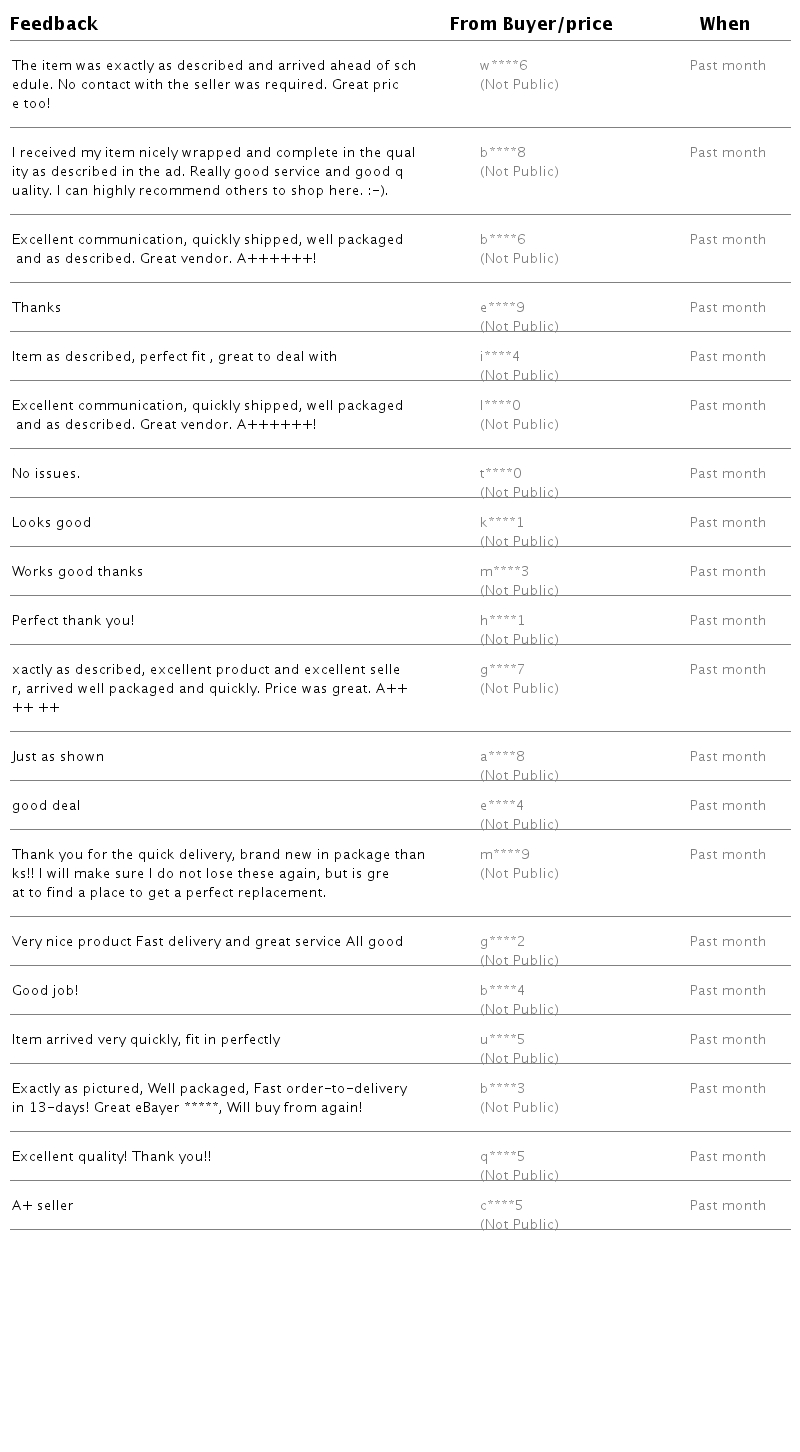Viewport: 800px width, 1452px height.
Task: Click buyer name k****1
Action: pos(501,523)
